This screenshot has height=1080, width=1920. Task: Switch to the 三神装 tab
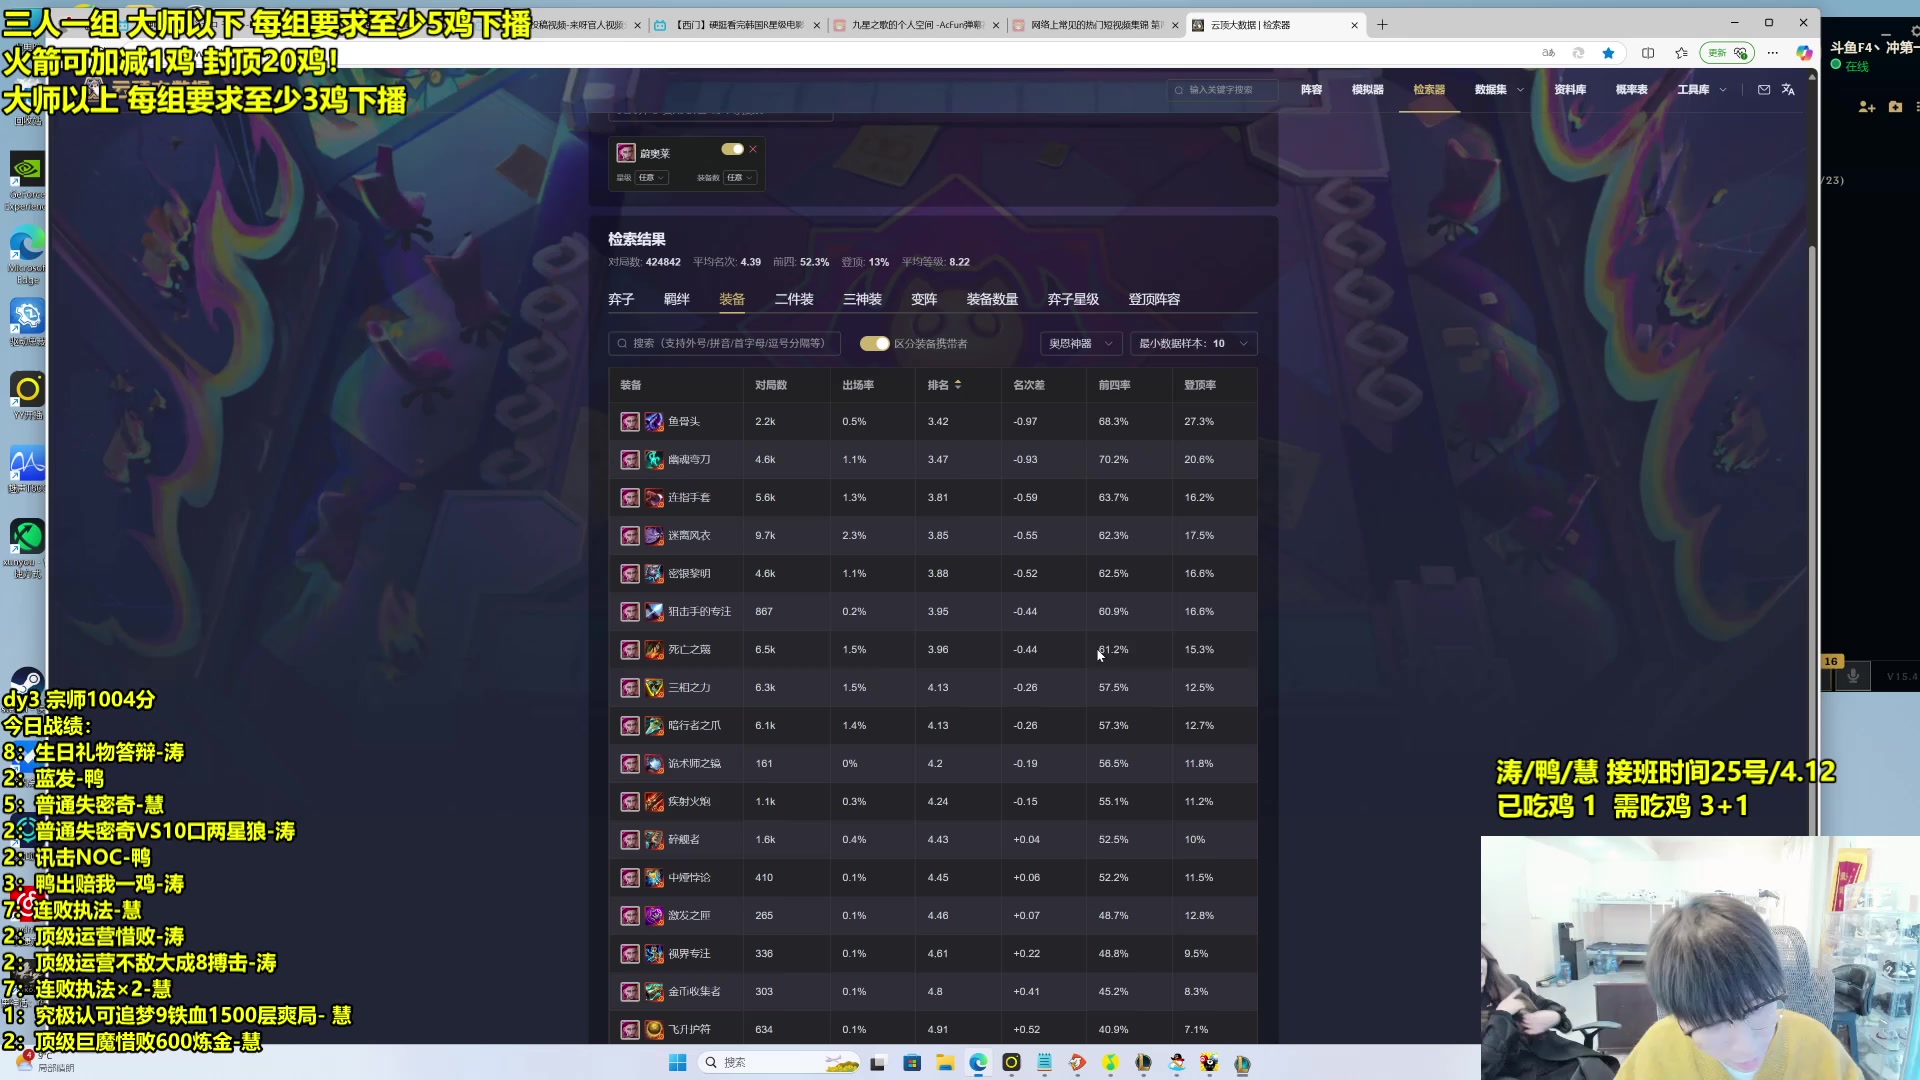pyautogui.click(x=862, y=300)
